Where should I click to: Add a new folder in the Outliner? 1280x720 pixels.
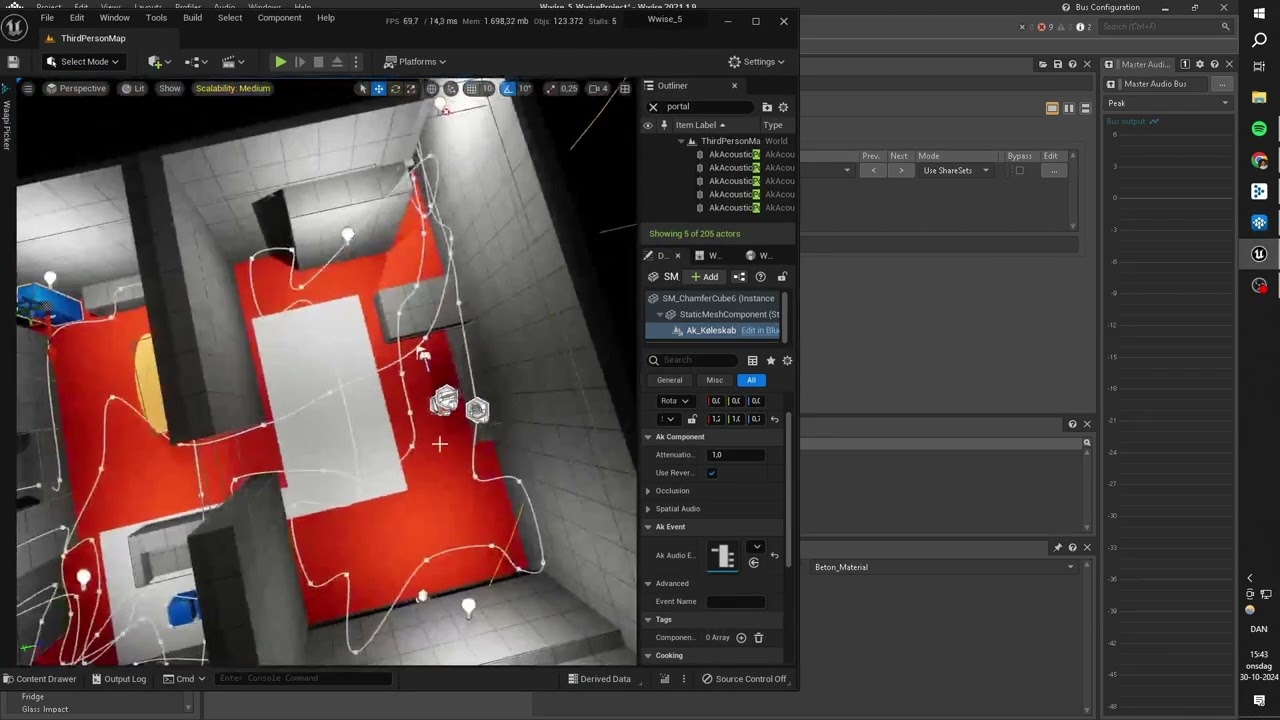point(767,107)
